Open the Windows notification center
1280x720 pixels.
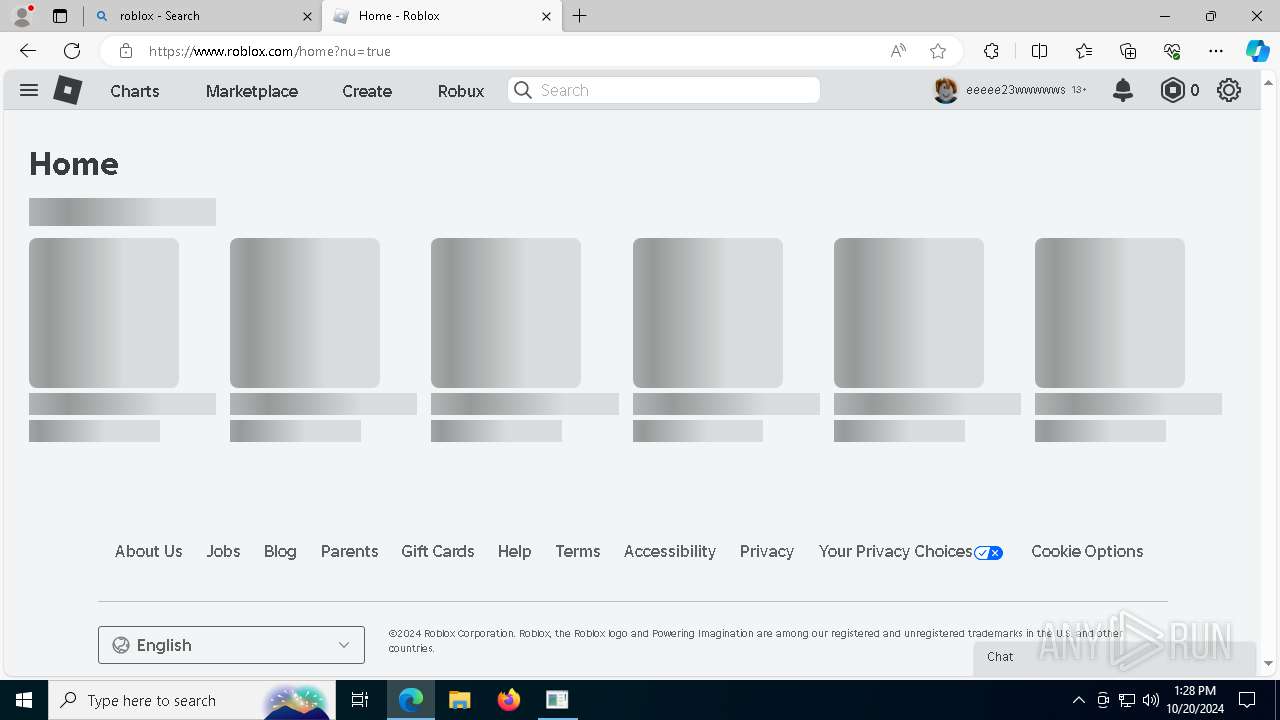1247,700
